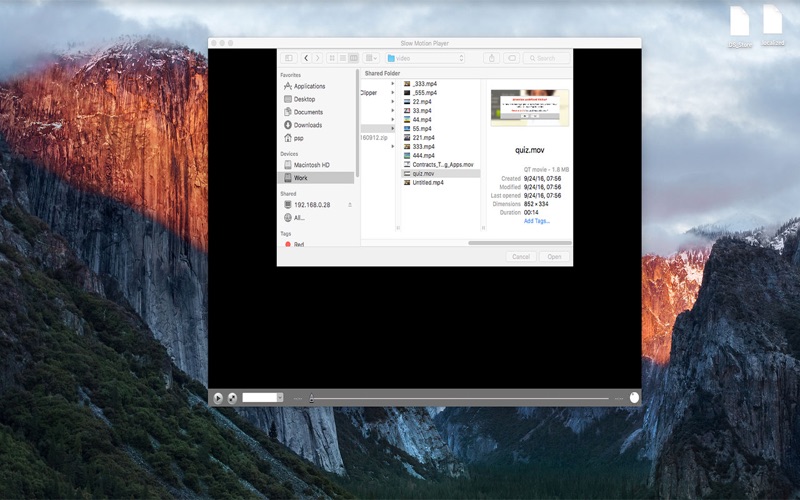
Task: Switch to list view in the file dialog
Action: 343,58
